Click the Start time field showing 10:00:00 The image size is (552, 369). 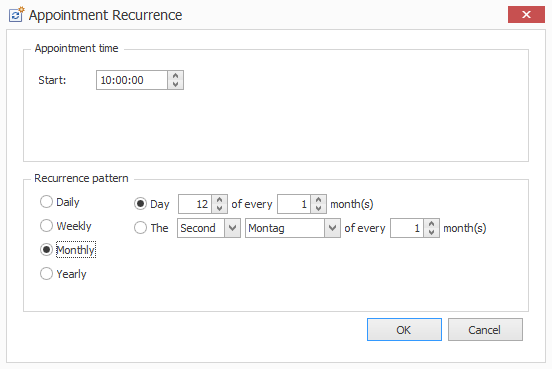click(132, 80)
